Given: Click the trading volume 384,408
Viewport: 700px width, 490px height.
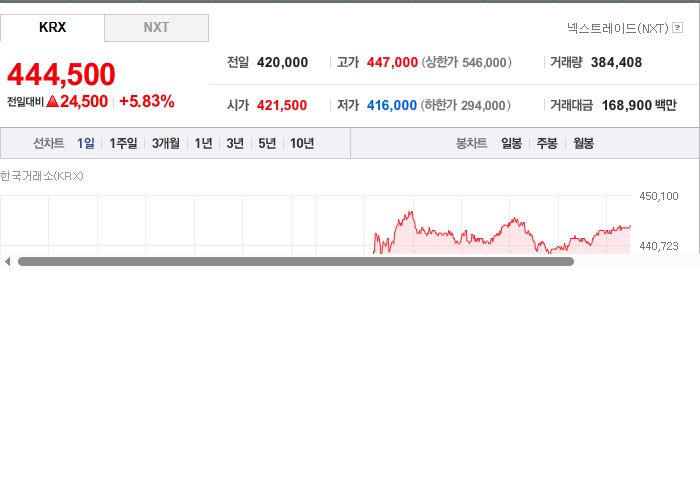Looking at the screenshot, I should 616,62.
